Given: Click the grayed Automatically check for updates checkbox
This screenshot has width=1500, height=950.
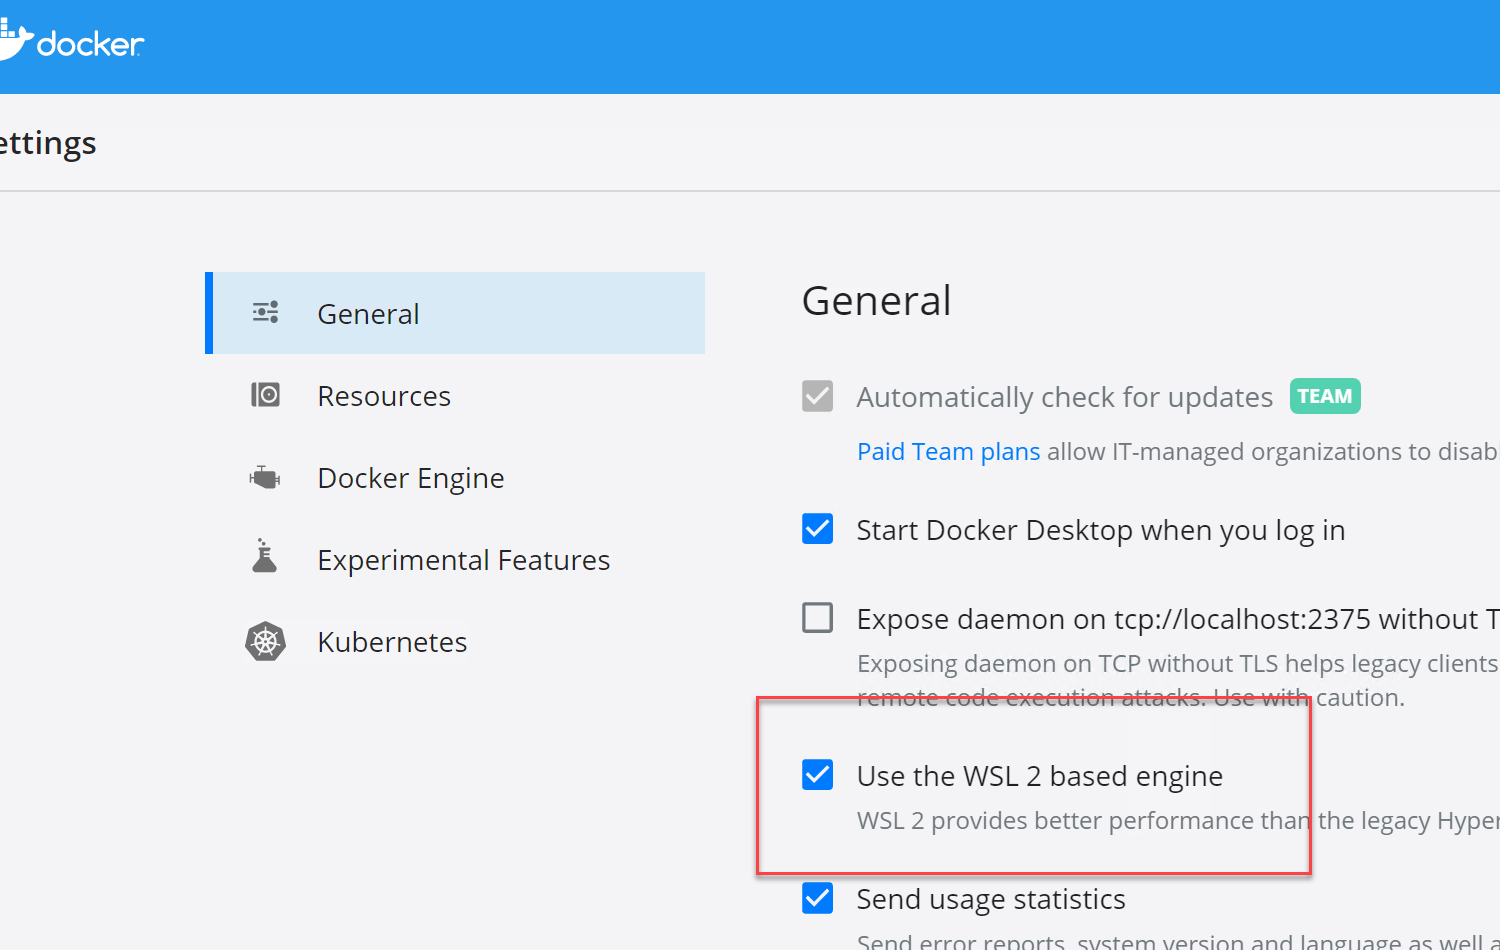Looking at the screenshot, I should (x=817, y=396).
